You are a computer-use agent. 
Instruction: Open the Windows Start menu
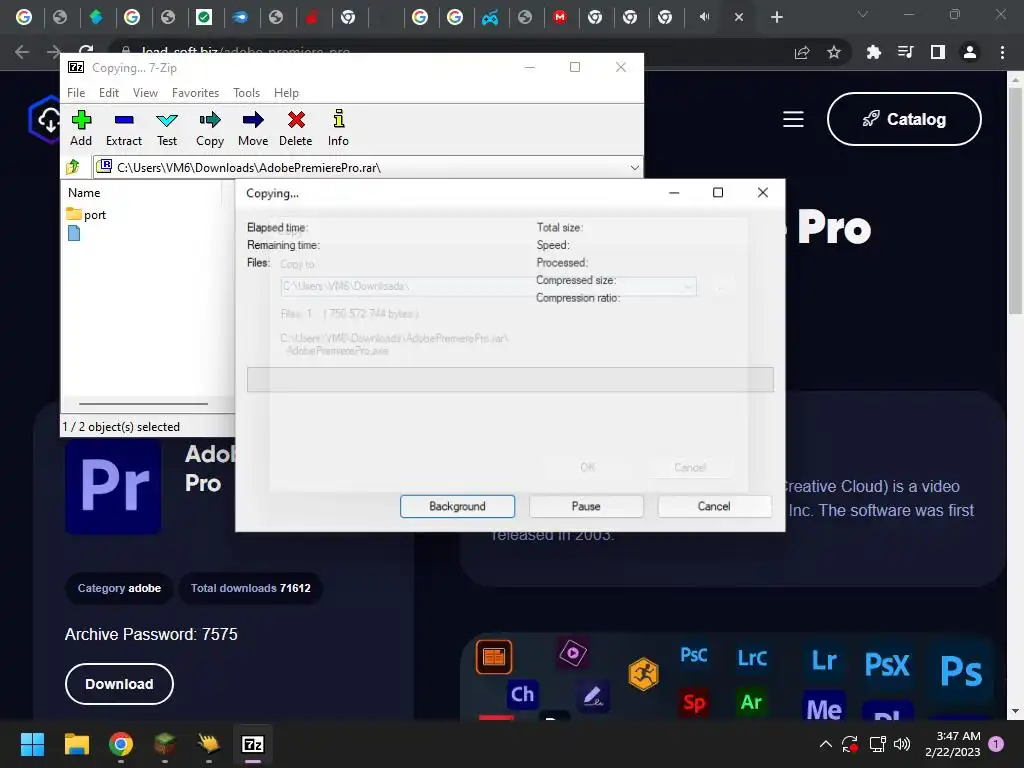32,744
